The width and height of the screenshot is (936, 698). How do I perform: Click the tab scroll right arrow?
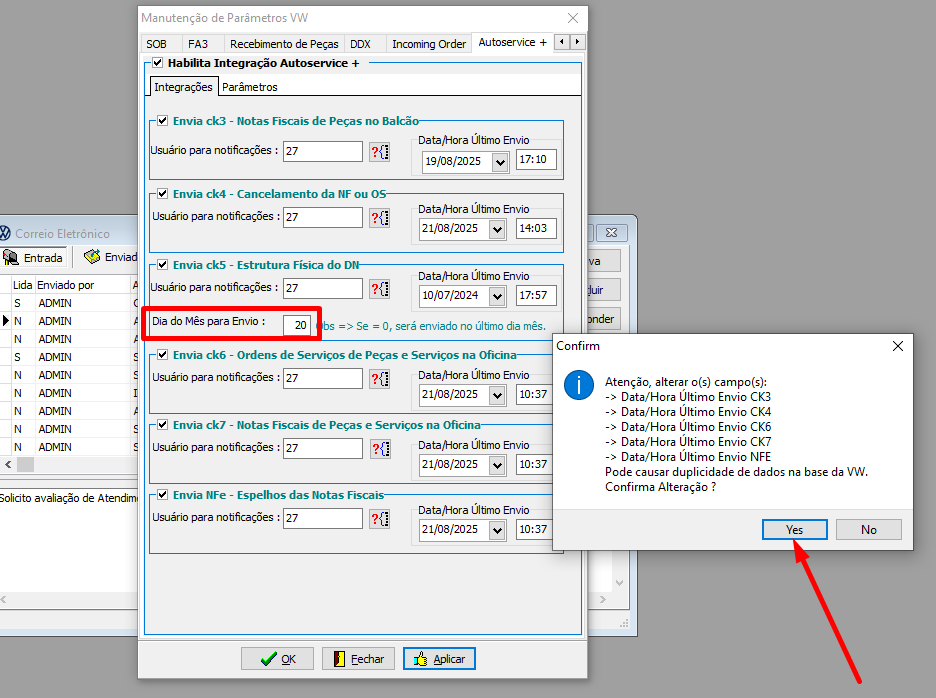tap(577, 42)
